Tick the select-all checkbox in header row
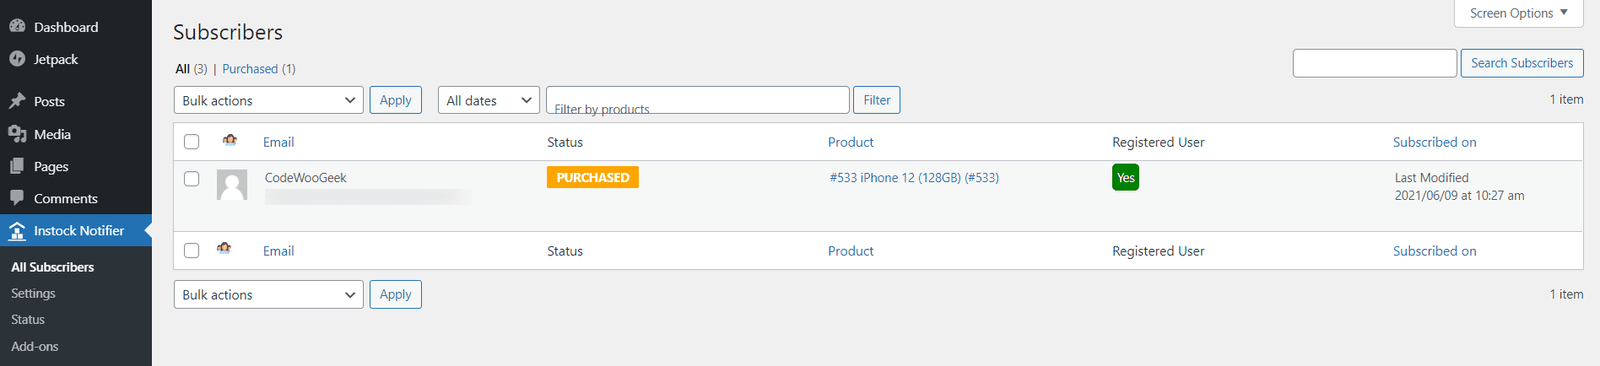The height and width of the screenshot is (366, 1600). click(192, 142)
